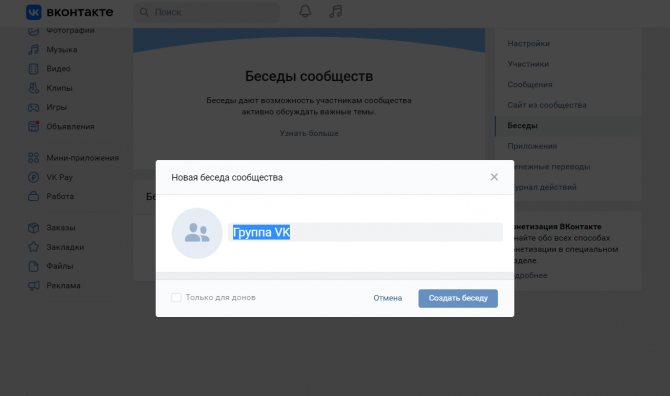The image size is (670, 396).
Task: Click the Видео sidebar icon
Action: [33, 69]
